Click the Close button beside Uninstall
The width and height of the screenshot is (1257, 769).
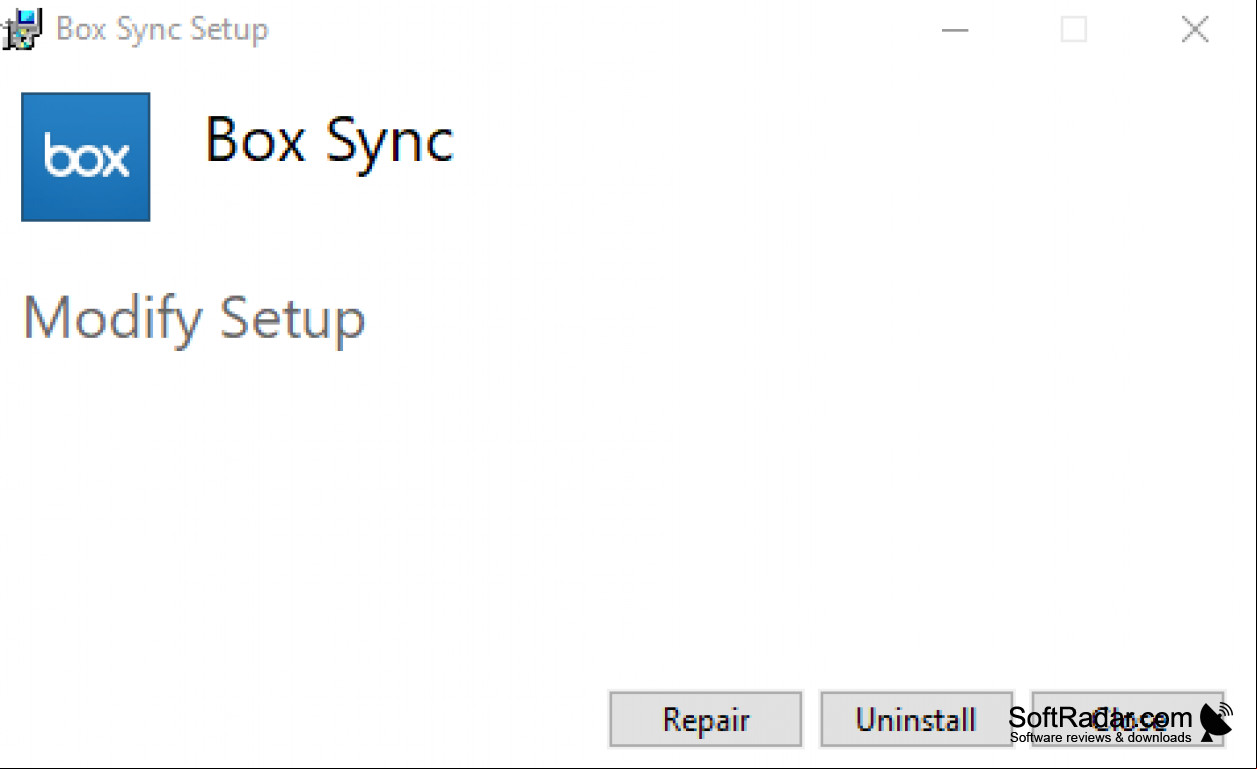[x=1127, y=719]
